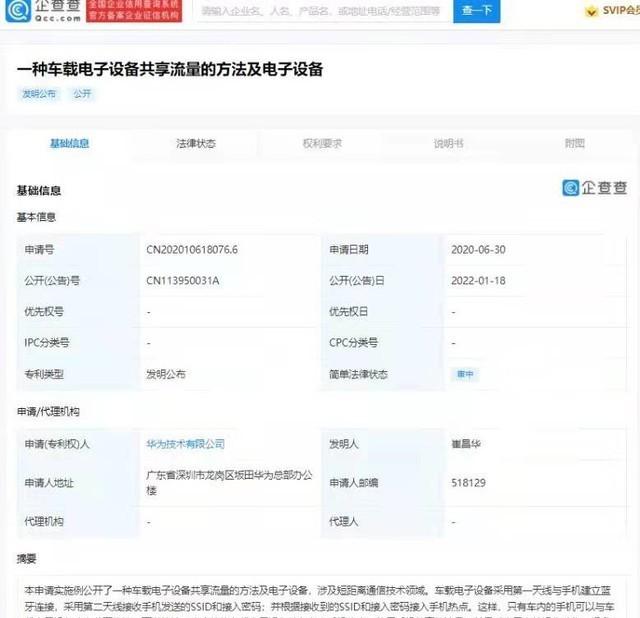Image resolution: width=640 pixels, height=618 pixels.
Task: Click the 简单法律状态 label cell
Action: pos(382,374)
